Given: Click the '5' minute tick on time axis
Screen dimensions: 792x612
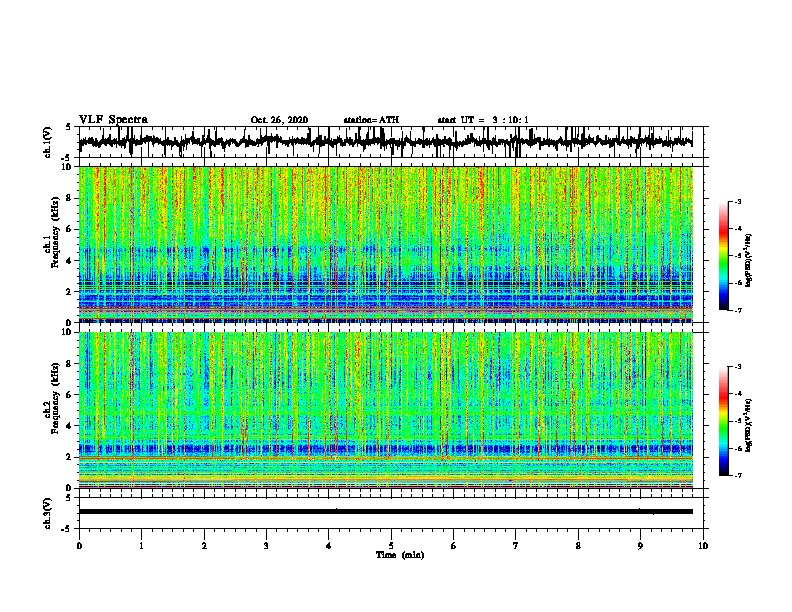Looking at the screenshot, I should (x=391, y=546).
